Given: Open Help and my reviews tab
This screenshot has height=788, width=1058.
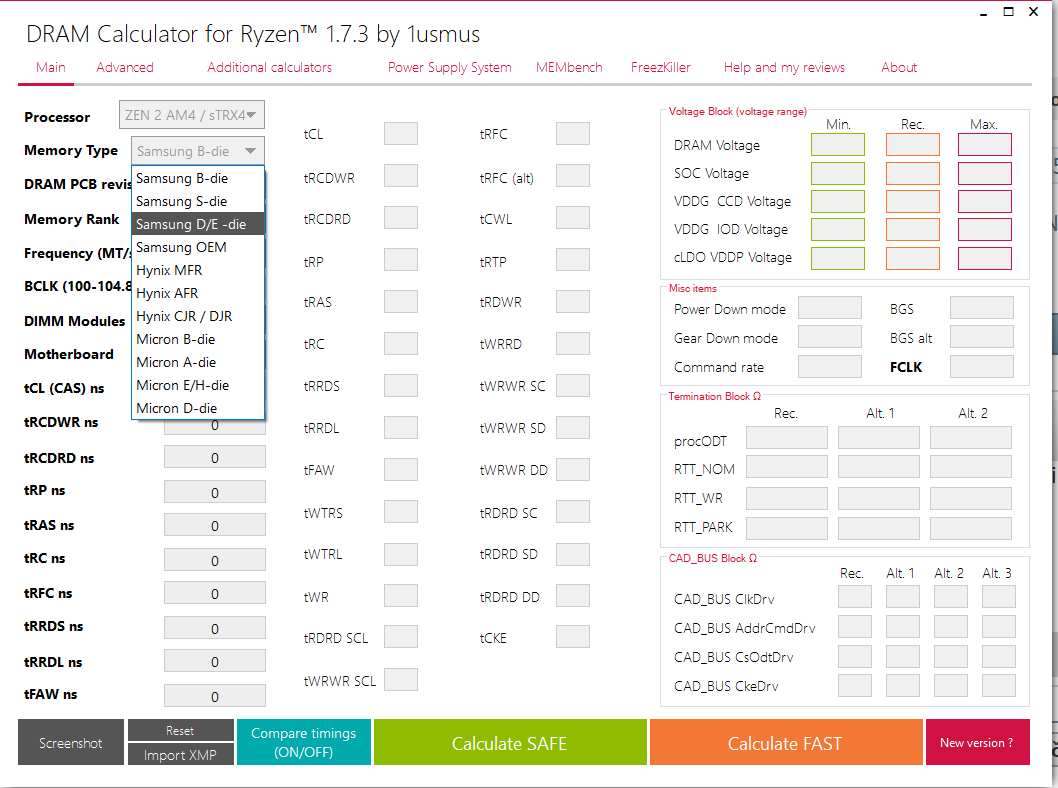Looking at the screenshot, I should point(784,67).
